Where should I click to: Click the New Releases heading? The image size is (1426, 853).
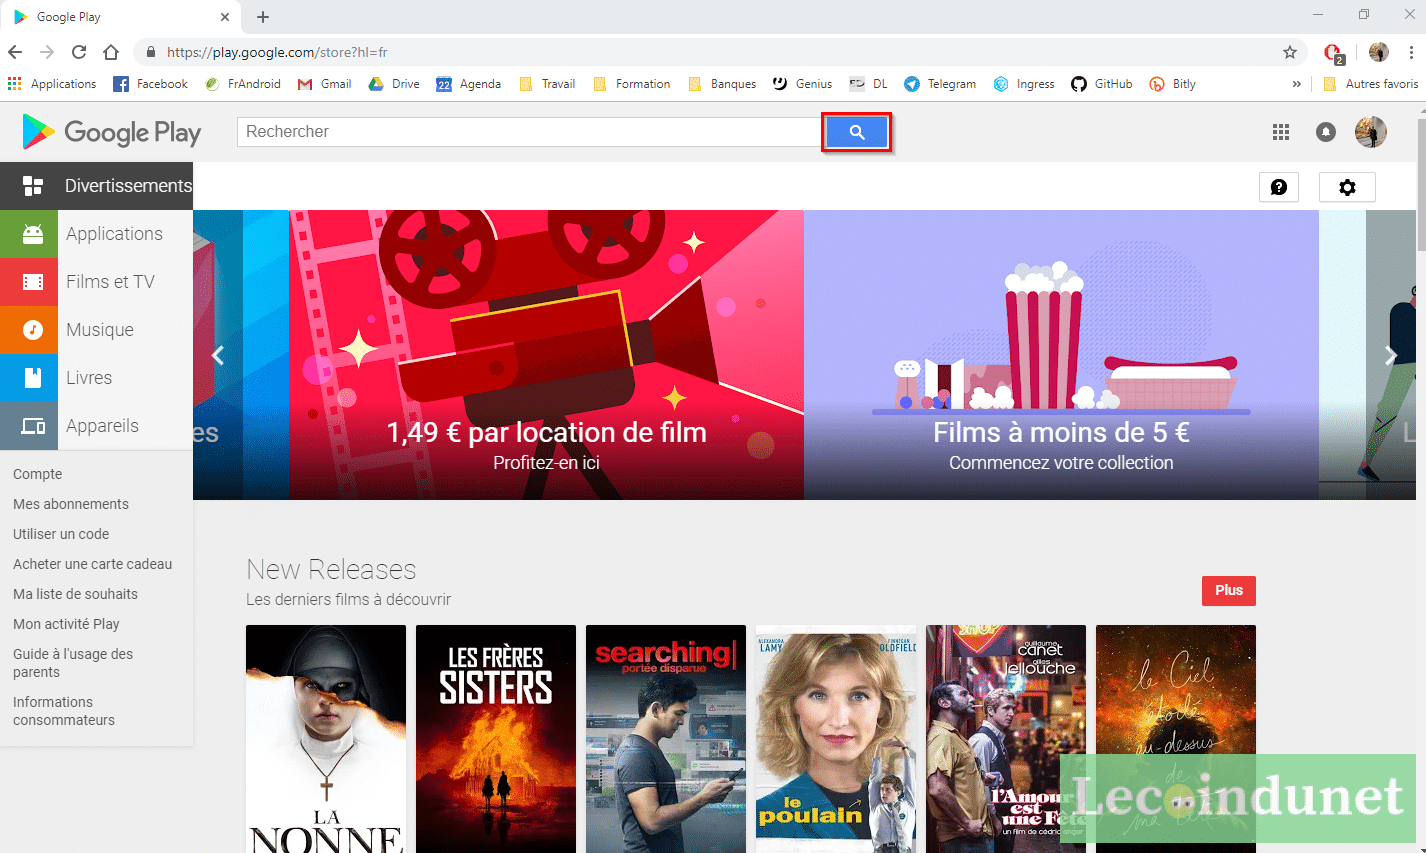pos(331,569)
